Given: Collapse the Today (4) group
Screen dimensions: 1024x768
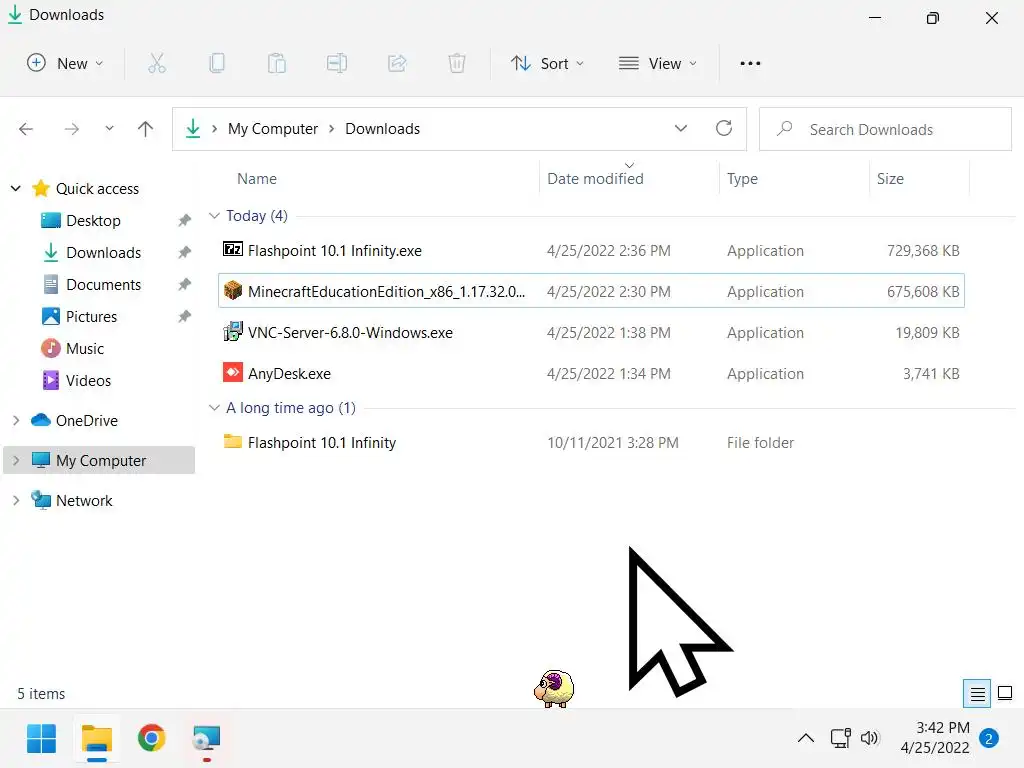Looking at the screenshot, I should 214,216.
